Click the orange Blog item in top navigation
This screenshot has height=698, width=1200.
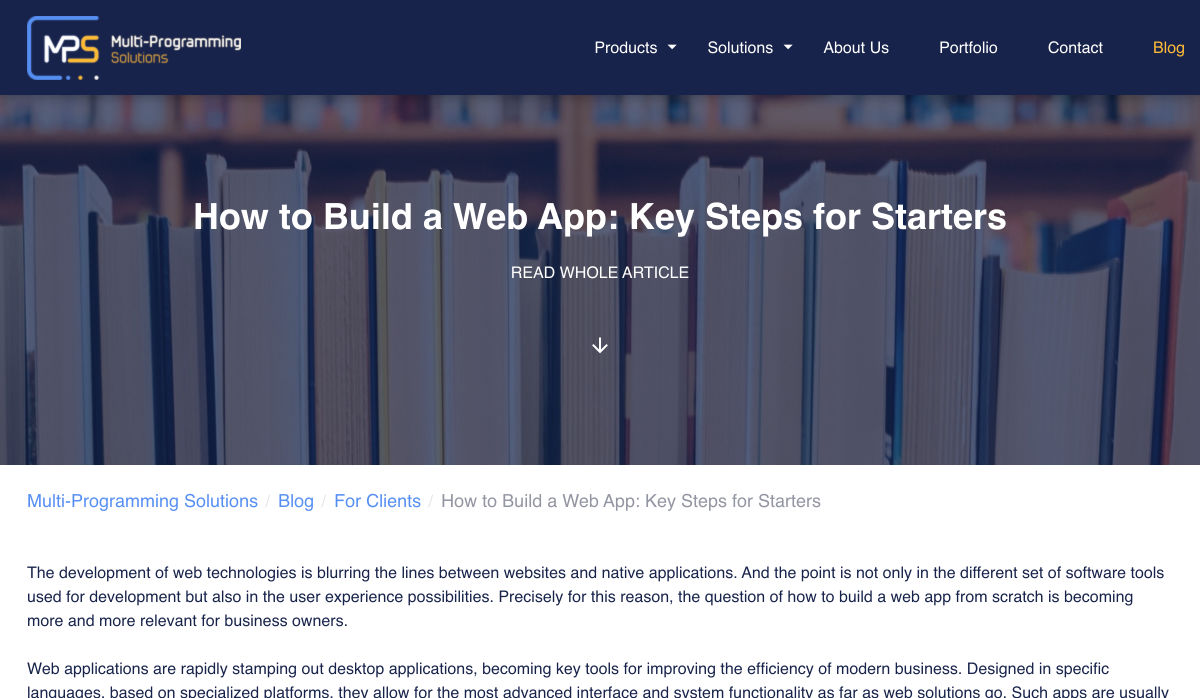(x=1167, y=48)
